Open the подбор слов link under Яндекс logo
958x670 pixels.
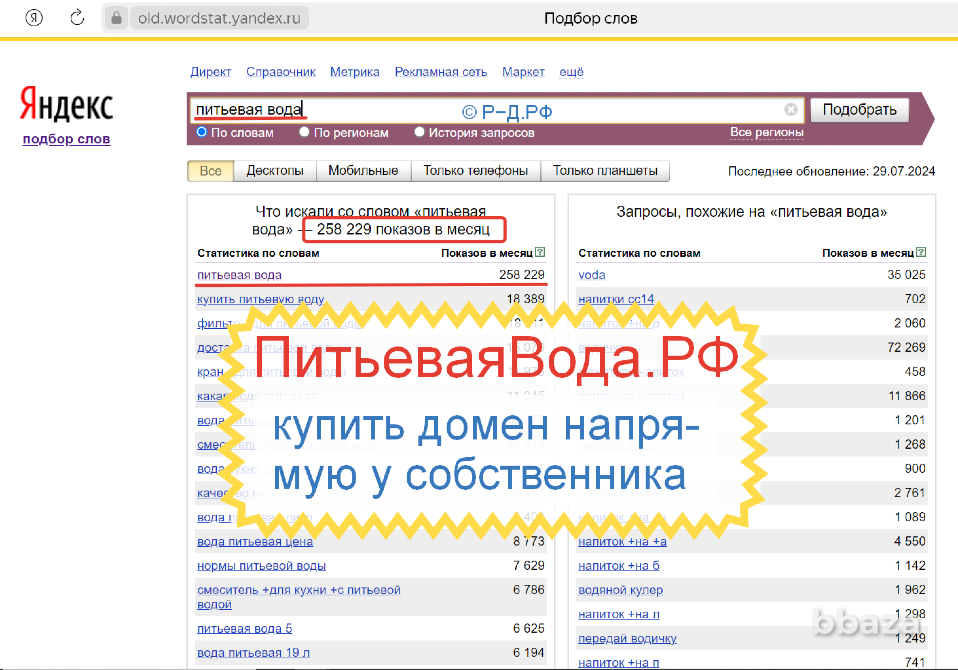(65, 139)
